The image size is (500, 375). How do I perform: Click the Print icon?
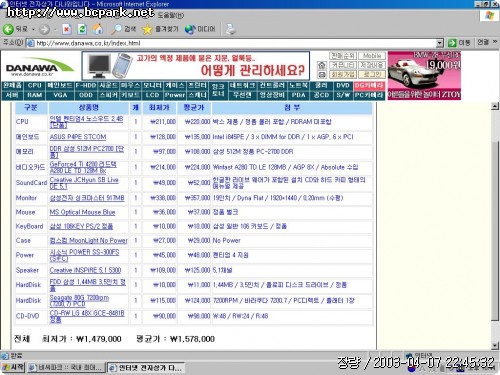click(x=230, y=29)
